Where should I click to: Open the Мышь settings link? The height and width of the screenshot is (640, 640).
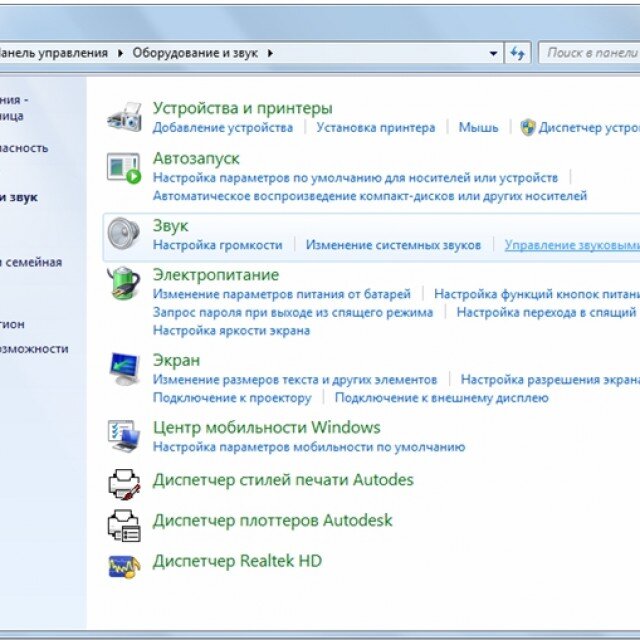(478, 128)
